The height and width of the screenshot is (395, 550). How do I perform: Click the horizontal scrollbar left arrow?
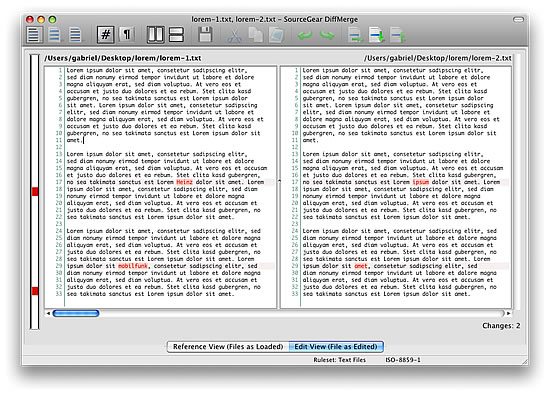48,313
